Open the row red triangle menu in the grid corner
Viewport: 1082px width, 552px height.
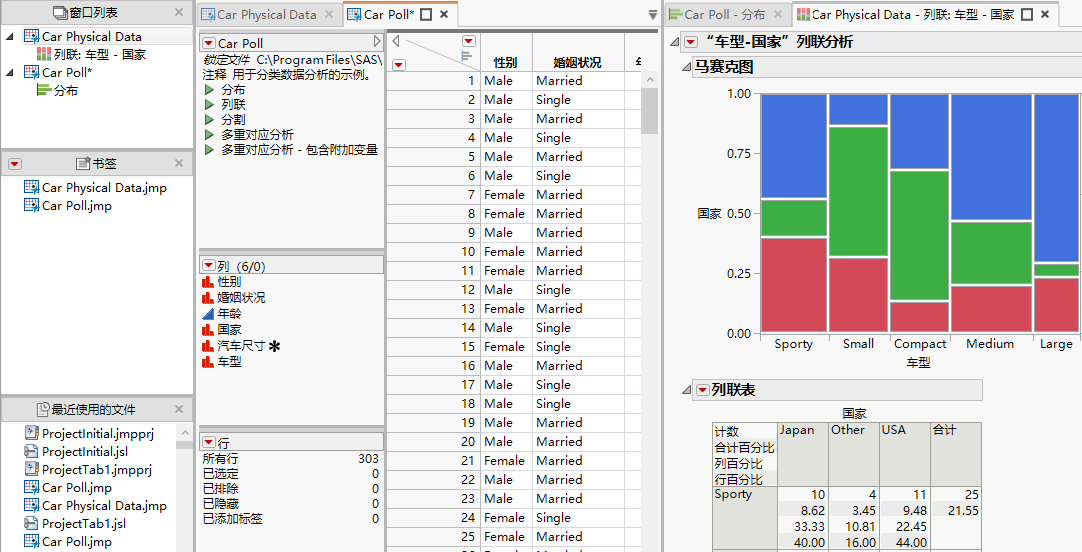coord(399,64)
